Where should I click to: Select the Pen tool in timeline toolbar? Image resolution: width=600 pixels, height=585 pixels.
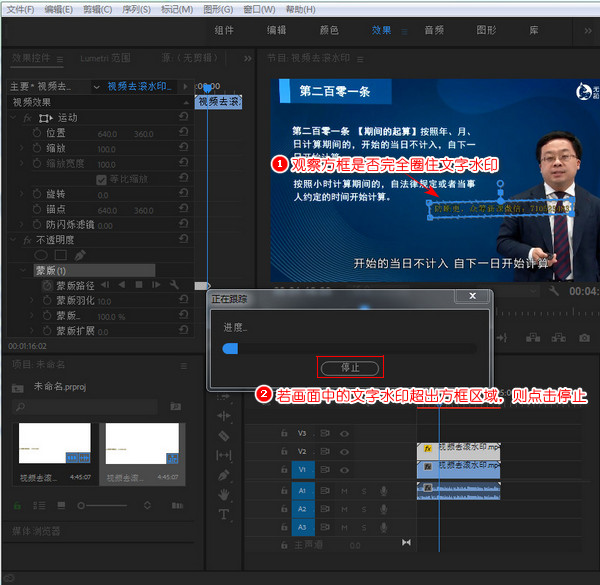pos(224,475)
